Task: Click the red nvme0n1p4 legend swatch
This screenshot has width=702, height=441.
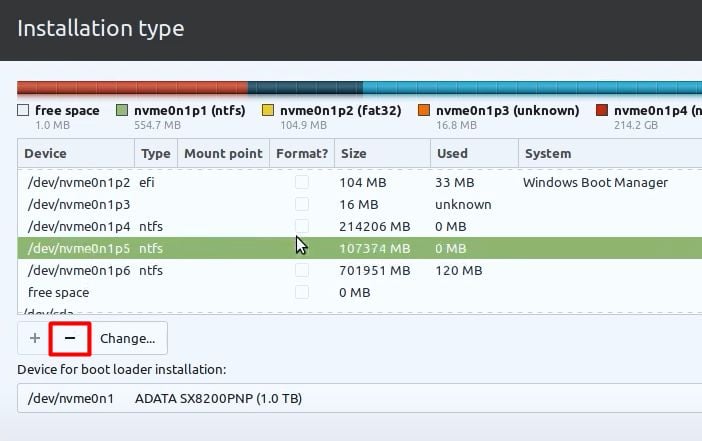Action: [602, 111]
